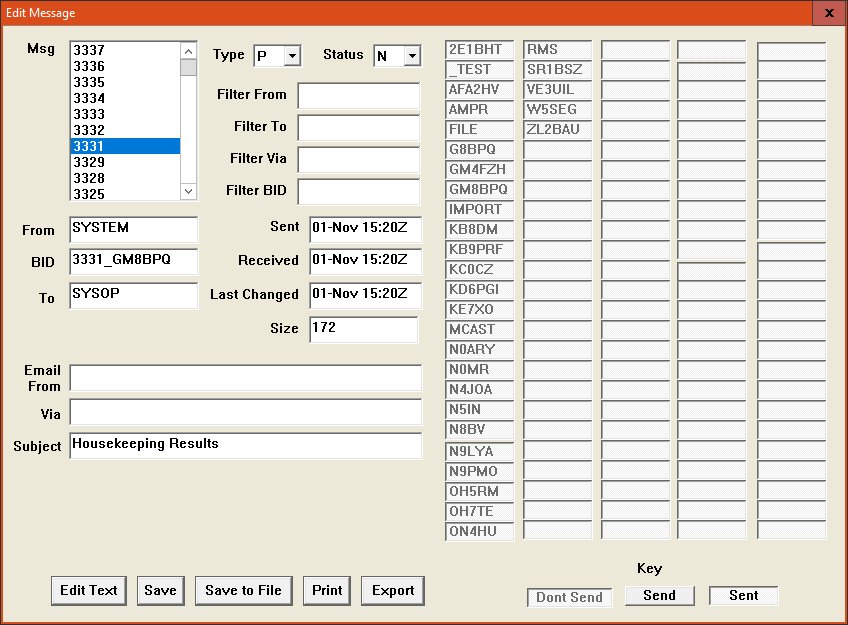
Task: Click the Send key legend box
Action: [659, 596]
